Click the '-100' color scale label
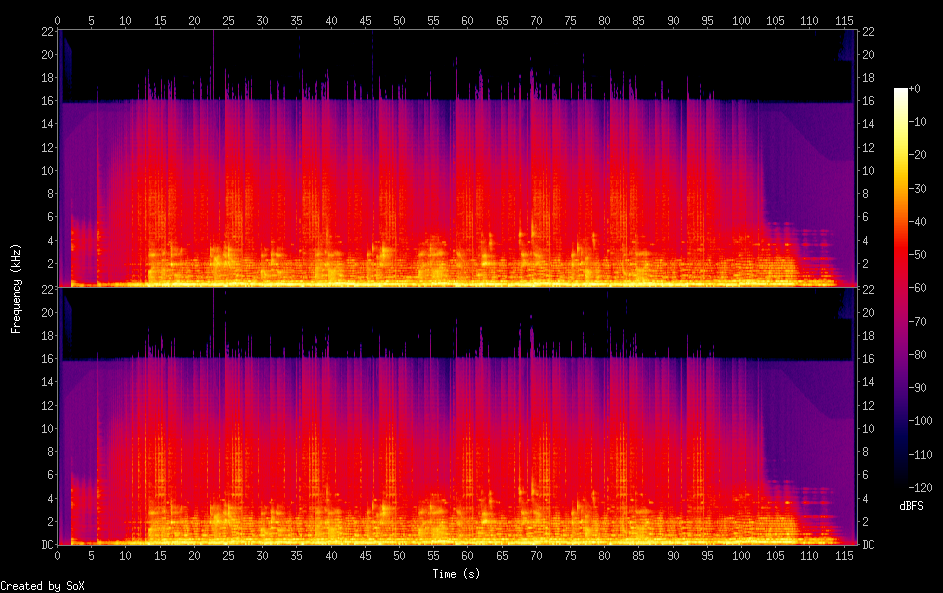The image size is (943, 593). pos(920,420)
